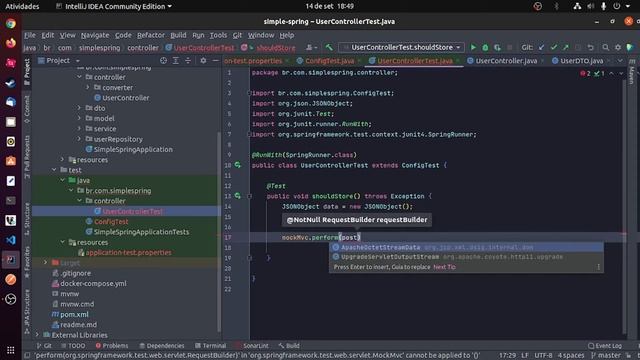
Task: Click the LF line separator indicator
Action: point(525,356)
